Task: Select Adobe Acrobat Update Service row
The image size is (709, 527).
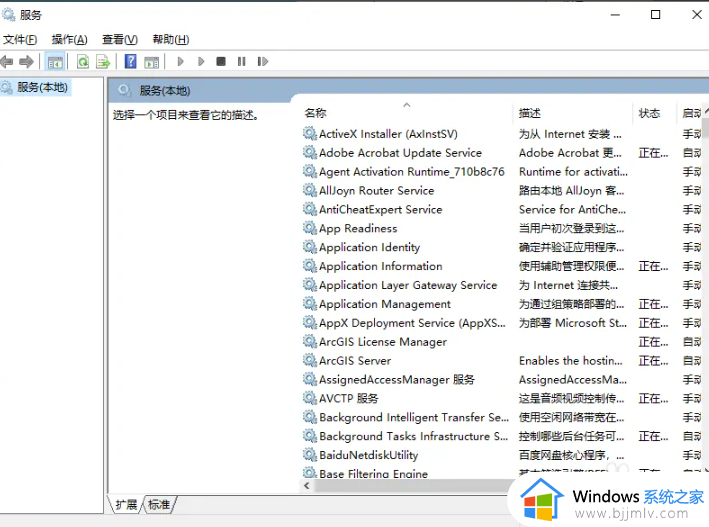Action: coord(501,153)
